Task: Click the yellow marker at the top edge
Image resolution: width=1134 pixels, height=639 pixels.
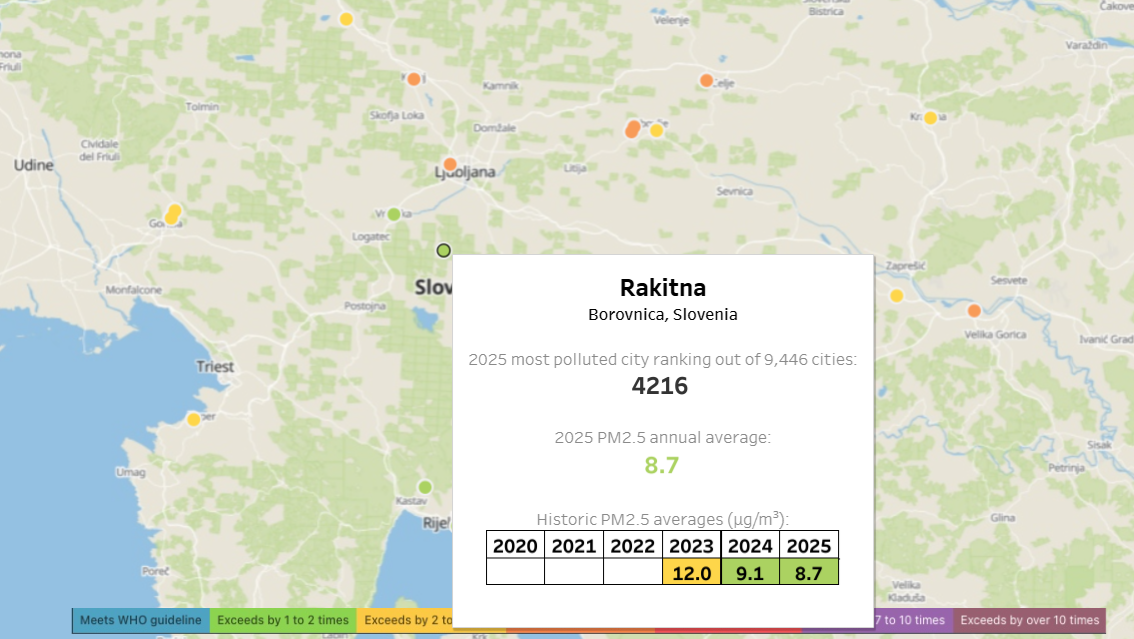Action: point(346,19)
